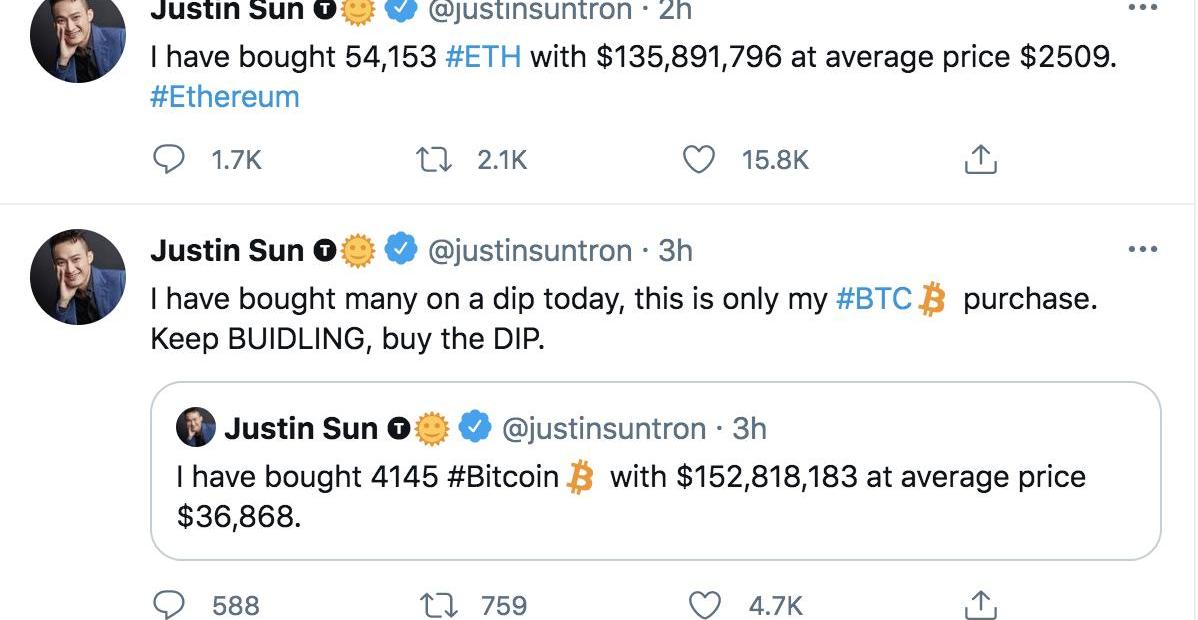
Task: Share the ETH purchase tweet
Action: click(x=981, y=159)
